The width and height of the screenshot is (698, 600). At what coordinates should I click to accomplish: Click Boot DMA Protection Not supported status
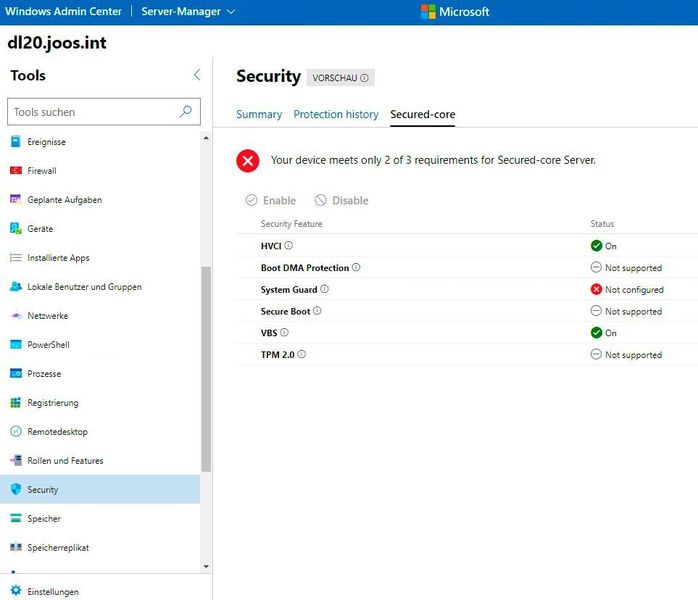click(626, 268)
